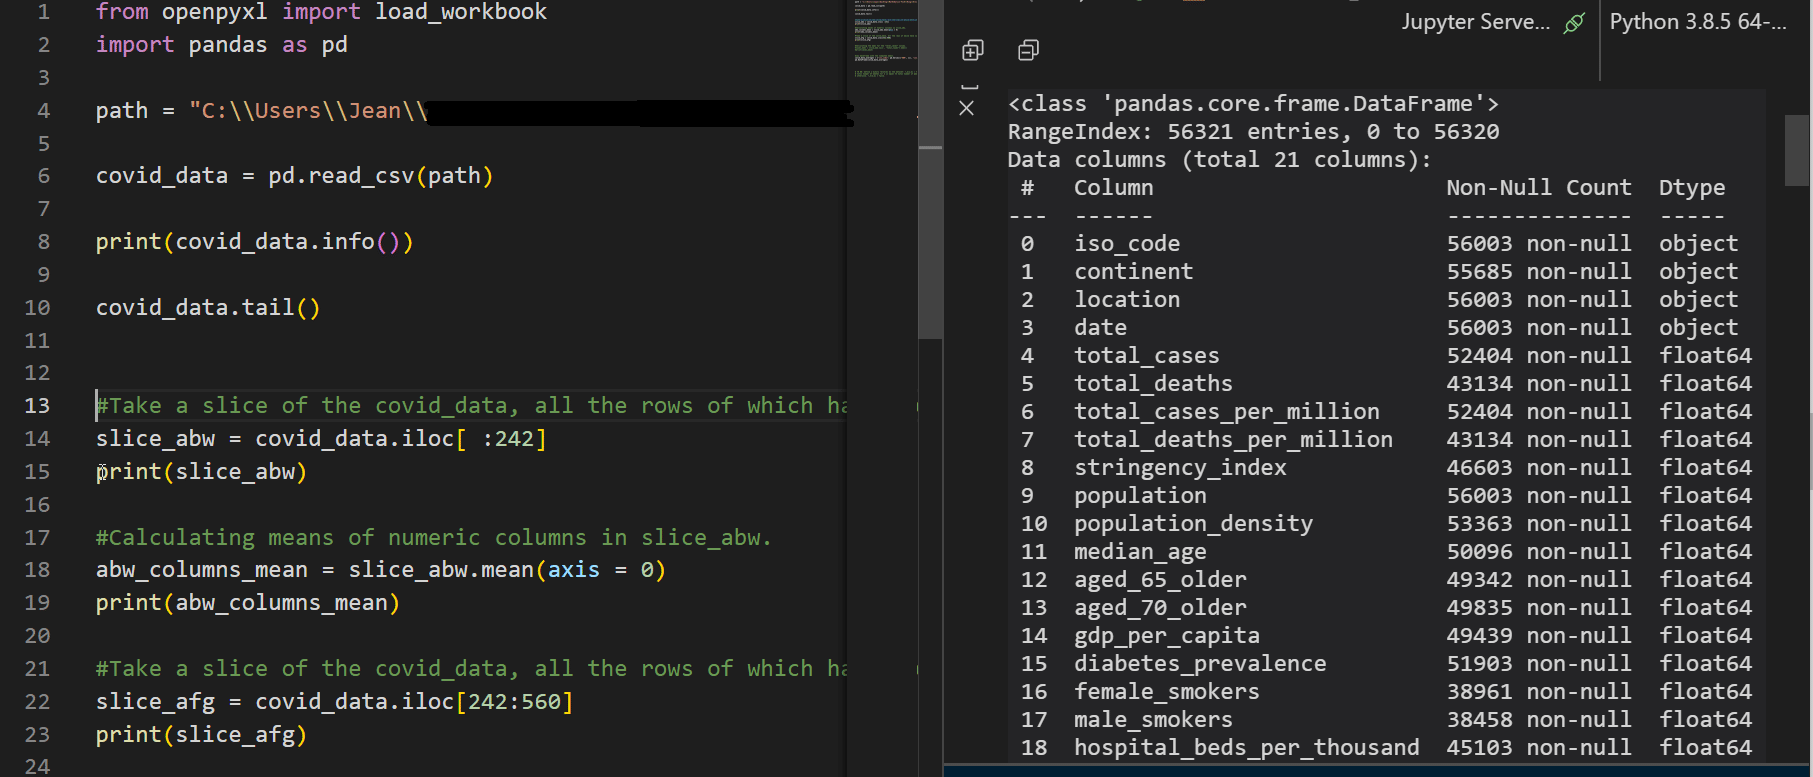
Task: Collapse cell input using the dash icon
Action: (969, 86)
